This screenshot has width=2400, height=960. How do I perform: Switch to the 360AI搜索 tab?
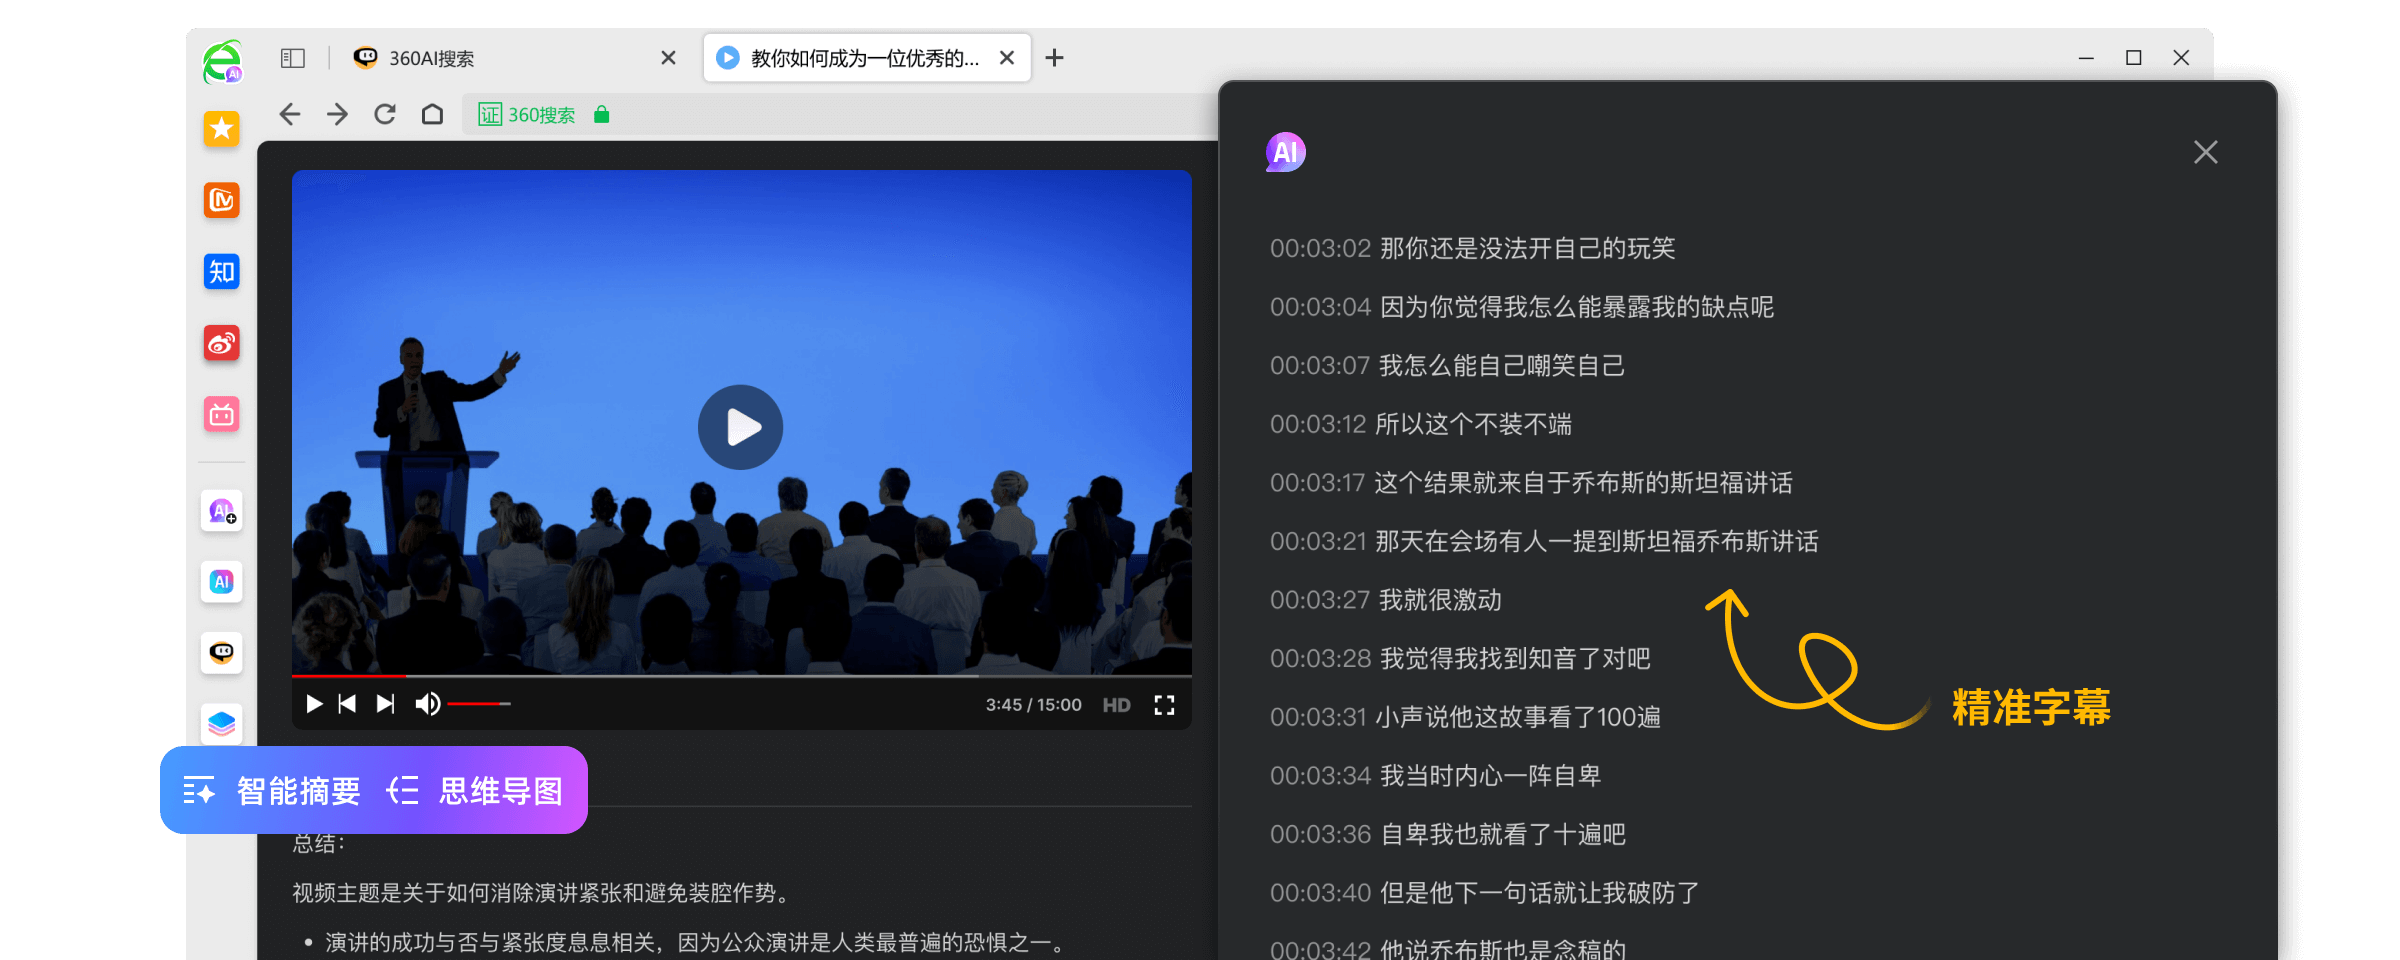click(x=432, y=58)
